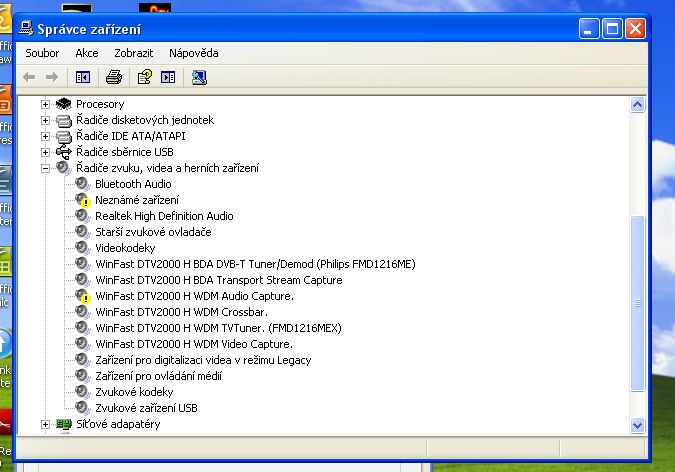Click speaker icon beside Zařízení pro ovládání médií
This screenshot has height=472, width=675.
point(82,376)
